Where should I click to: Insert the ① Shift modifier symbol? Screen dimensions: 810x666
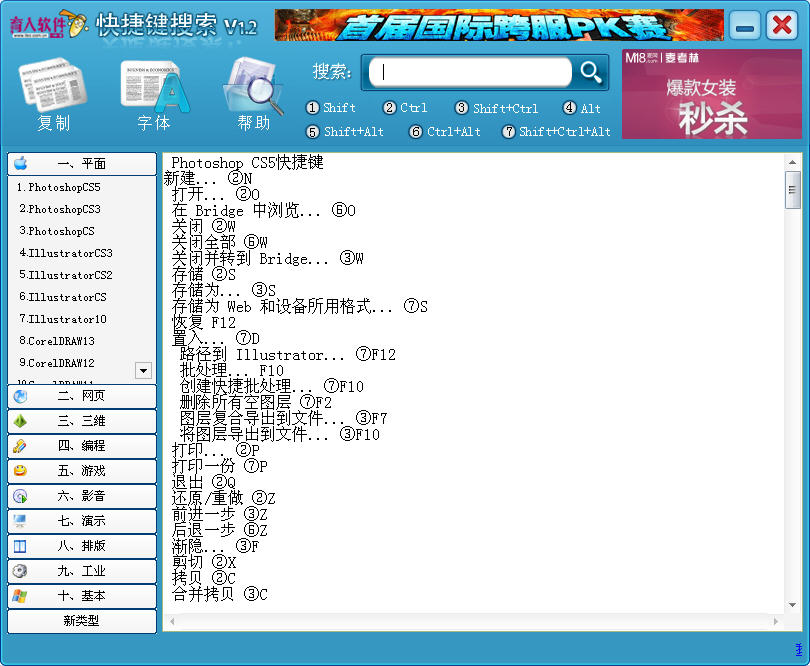331,108
